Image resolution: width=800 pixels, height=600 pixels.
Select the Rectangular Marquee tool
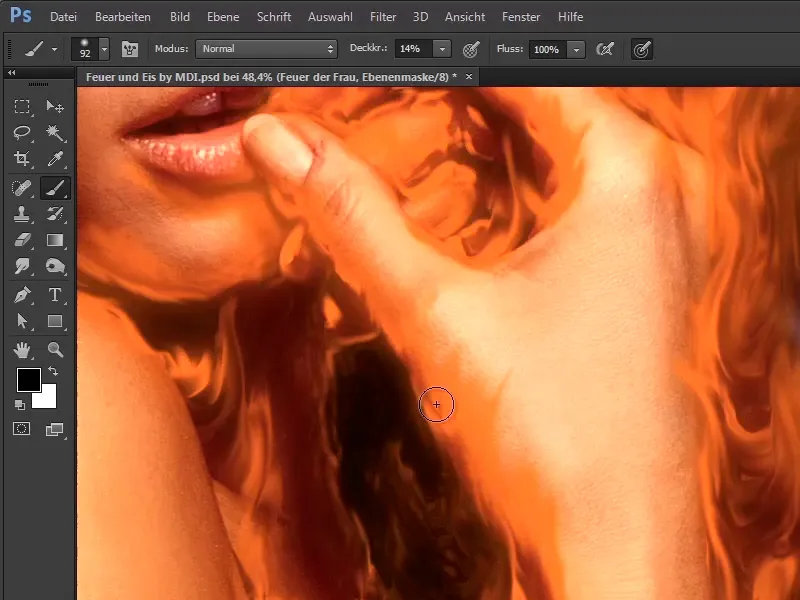click(x=21, y=107)
